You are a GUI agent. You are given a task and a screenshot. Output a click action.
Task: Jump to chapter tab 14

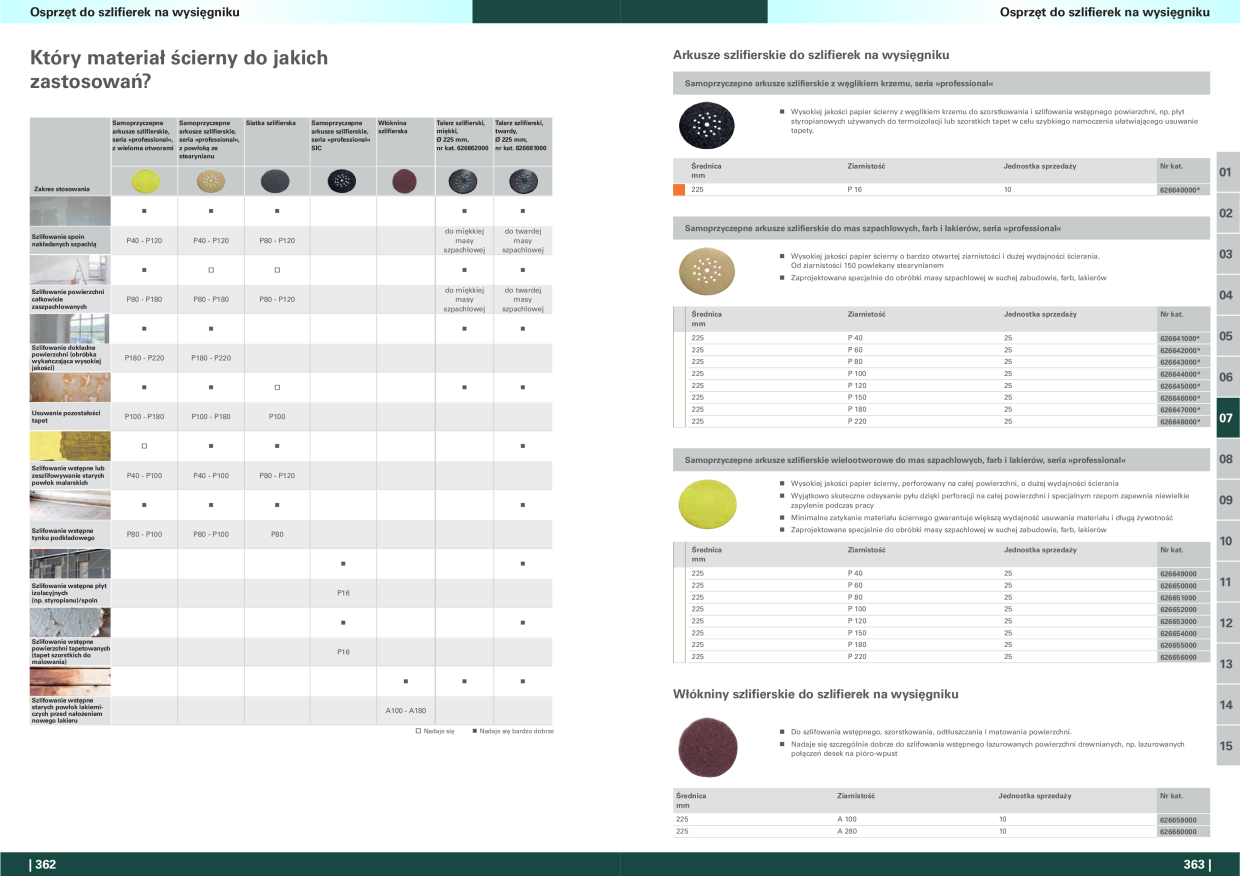1227,705
